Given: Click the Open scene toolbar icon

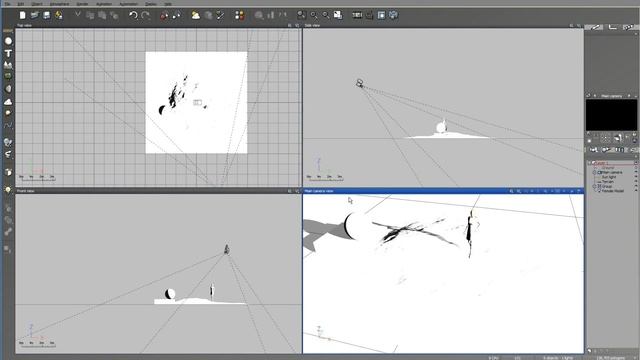Looking at the screenshot, I should tap(35, 15).
